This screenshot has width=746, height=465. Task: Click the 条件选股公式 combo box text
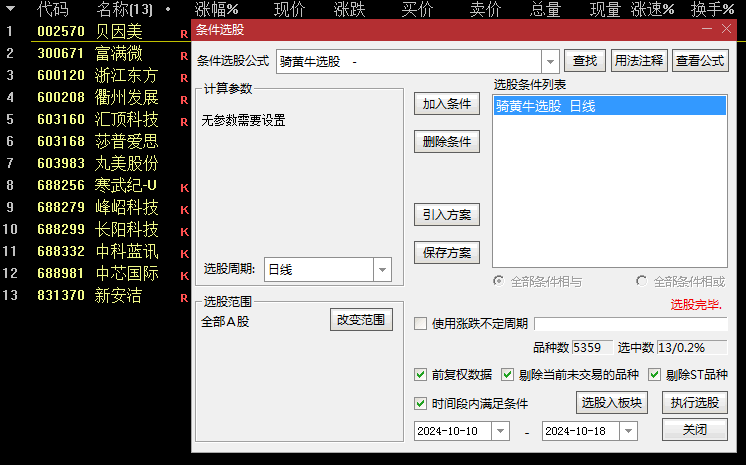pos(409,61)
